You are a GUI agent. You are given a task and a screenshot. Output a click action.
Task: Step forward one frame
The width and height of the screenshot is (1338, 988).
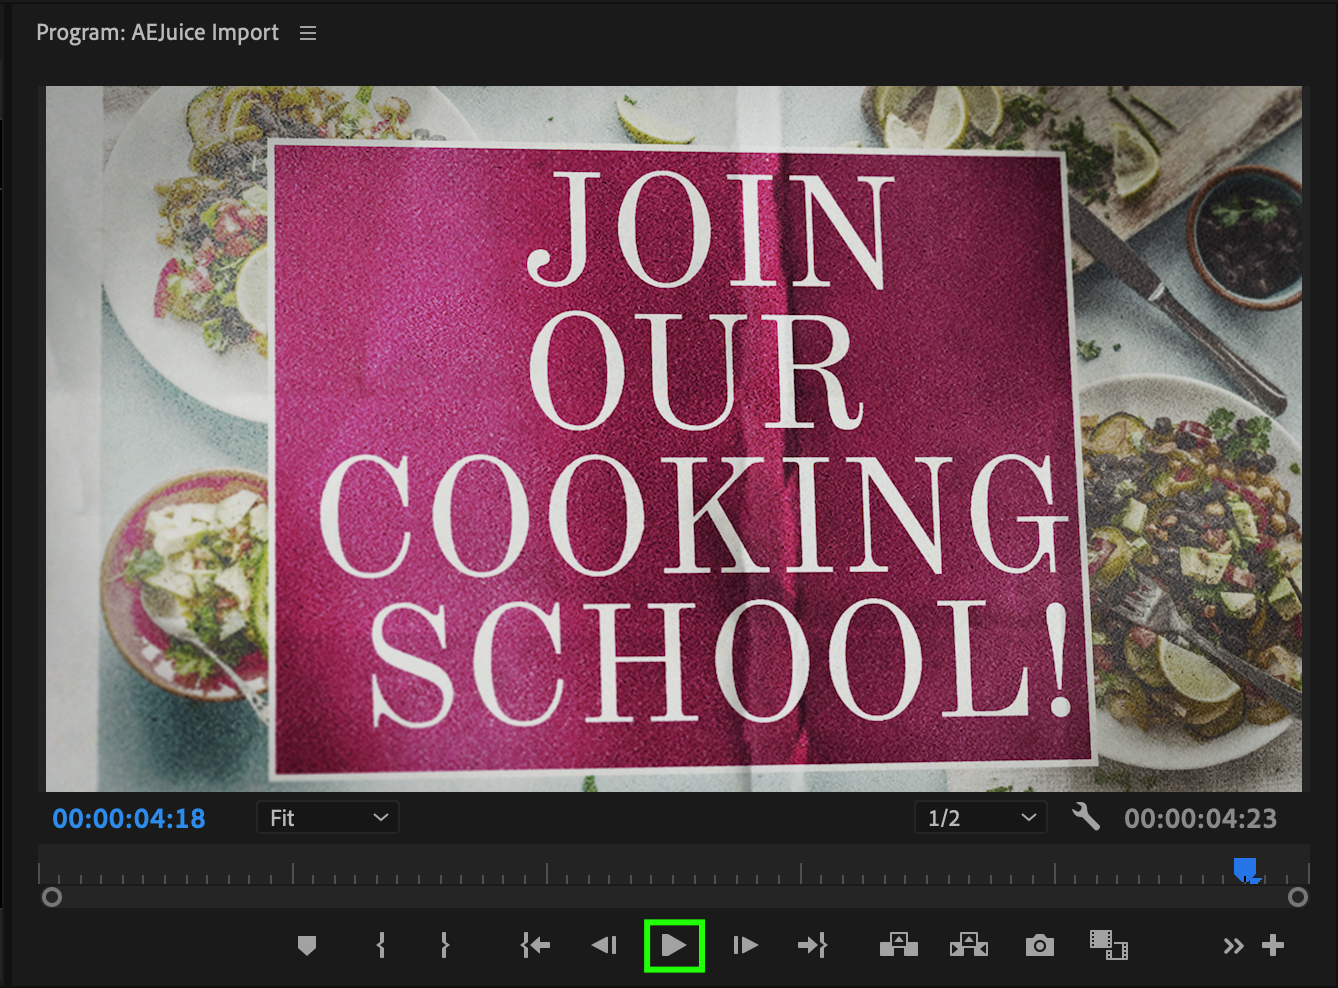pyautogui.click(x=745, y=945)
